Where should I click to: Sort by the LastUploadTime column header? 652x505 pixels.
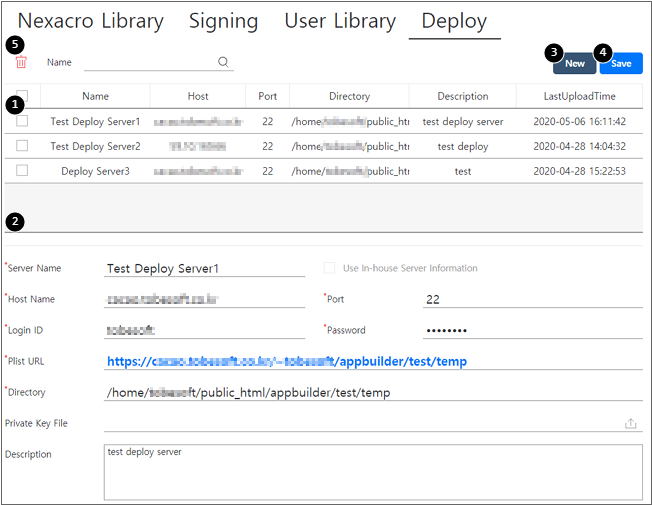[579, 96]
